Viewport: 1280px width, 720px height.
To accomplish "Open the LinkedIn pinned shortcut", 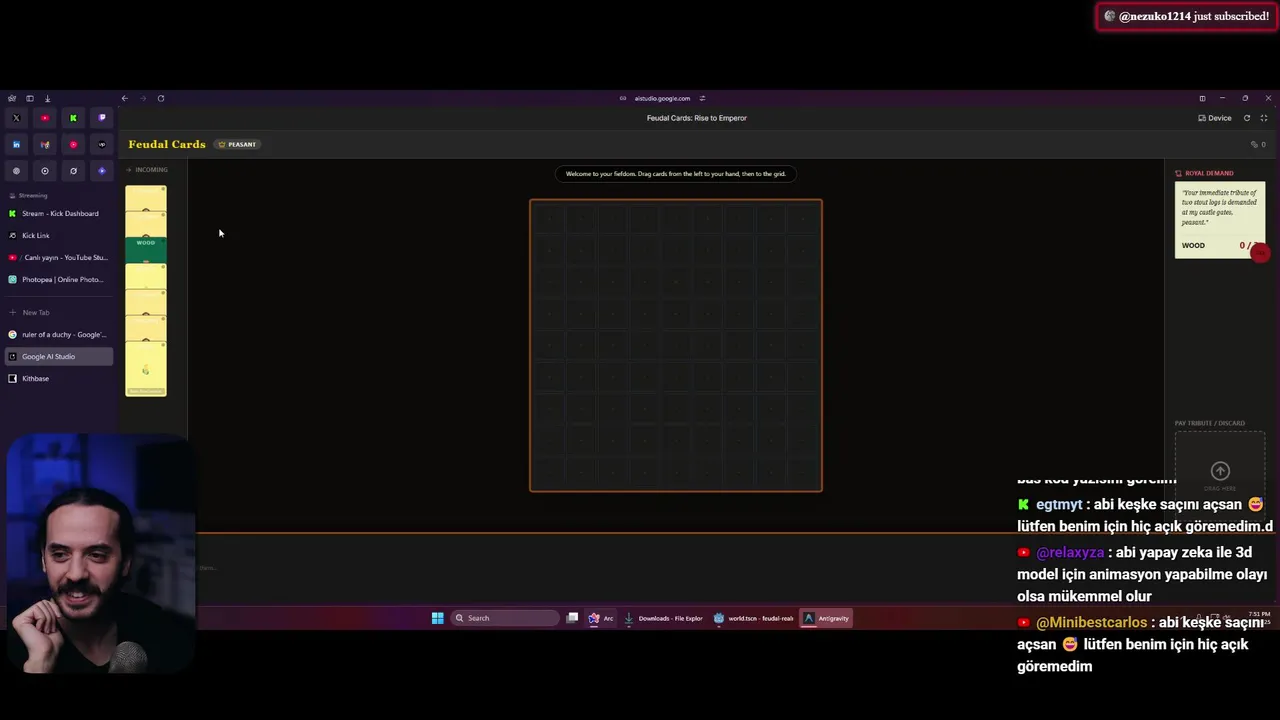I will (x=16, y=144).
